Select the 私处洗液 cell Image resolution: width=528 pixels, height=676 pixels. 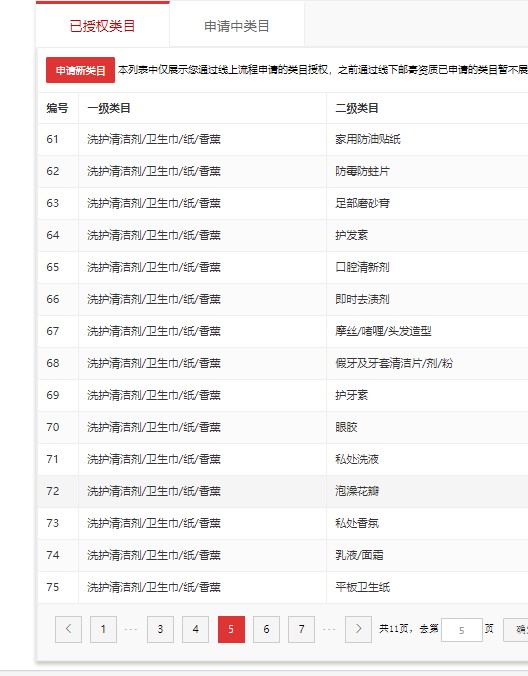tap(357, 459)
